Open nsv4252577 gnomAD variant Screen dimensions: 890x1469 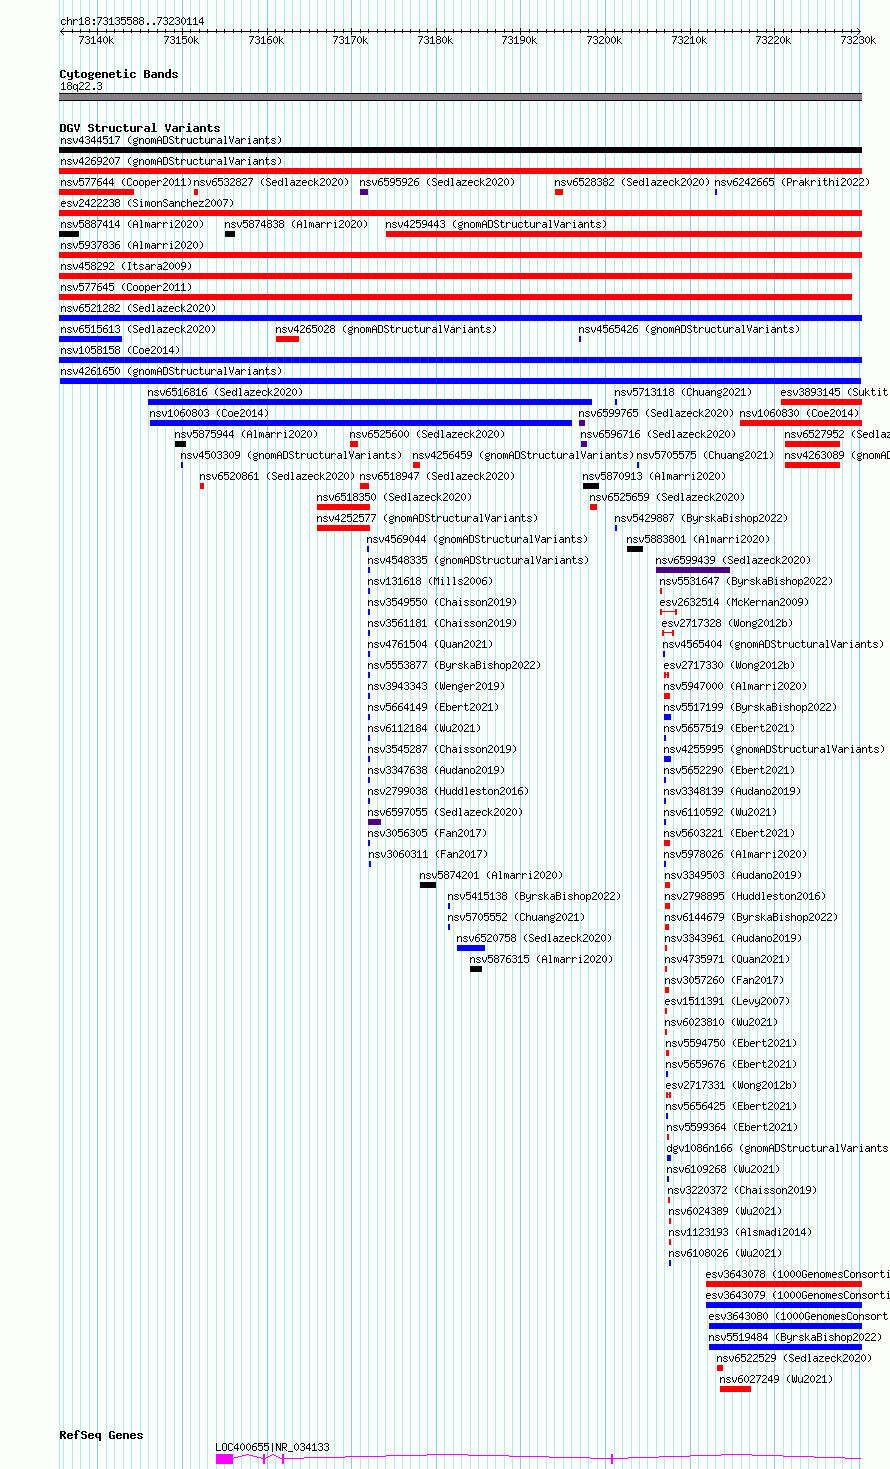[x=427, y=519]
